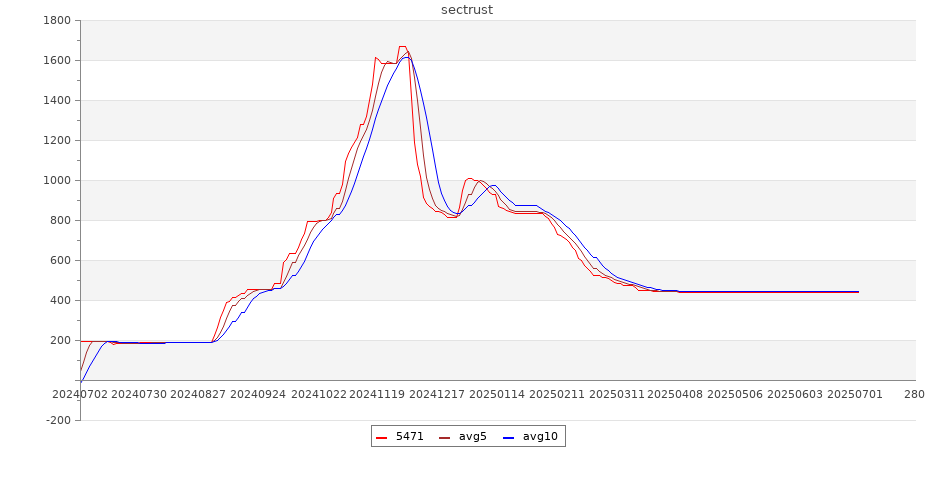This screenshot has width=935, height=500.
Task: Toggle the "avg10" series legend label
Action: pyautogui.click(x=540, y=437)
